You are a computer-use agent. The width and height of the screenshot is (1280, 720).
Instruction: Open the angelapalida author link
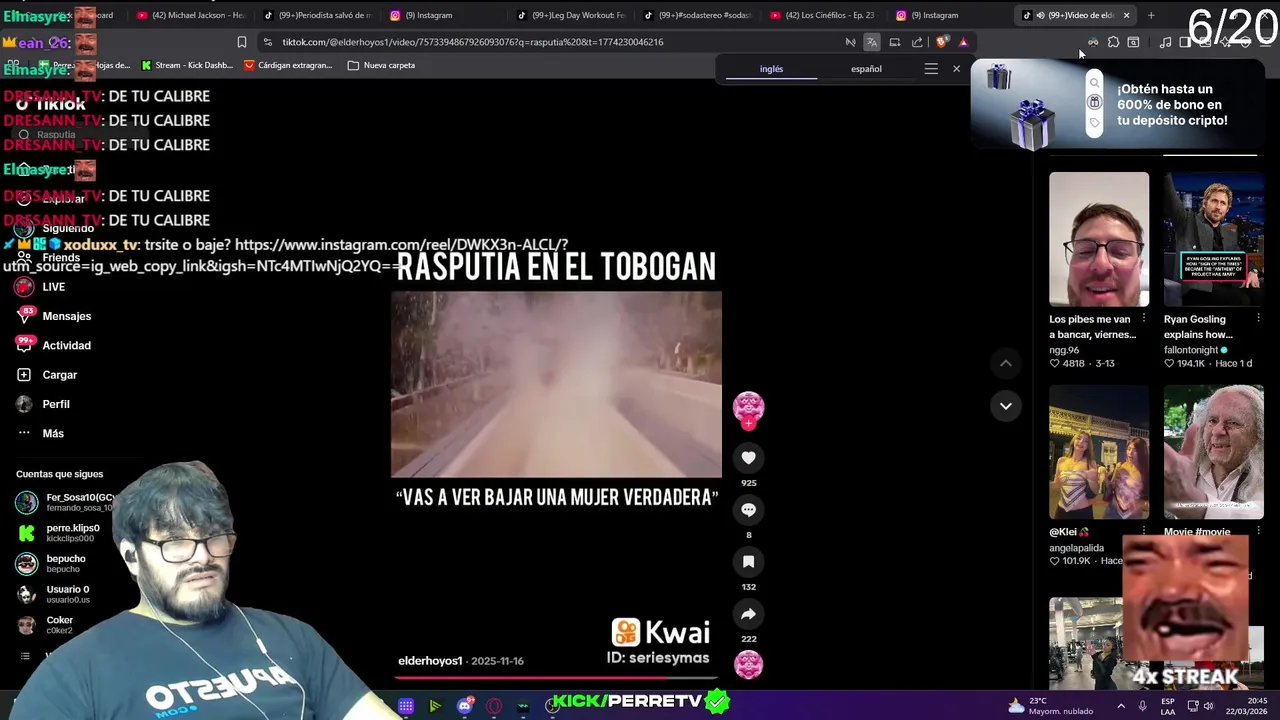pos(1076,548)
